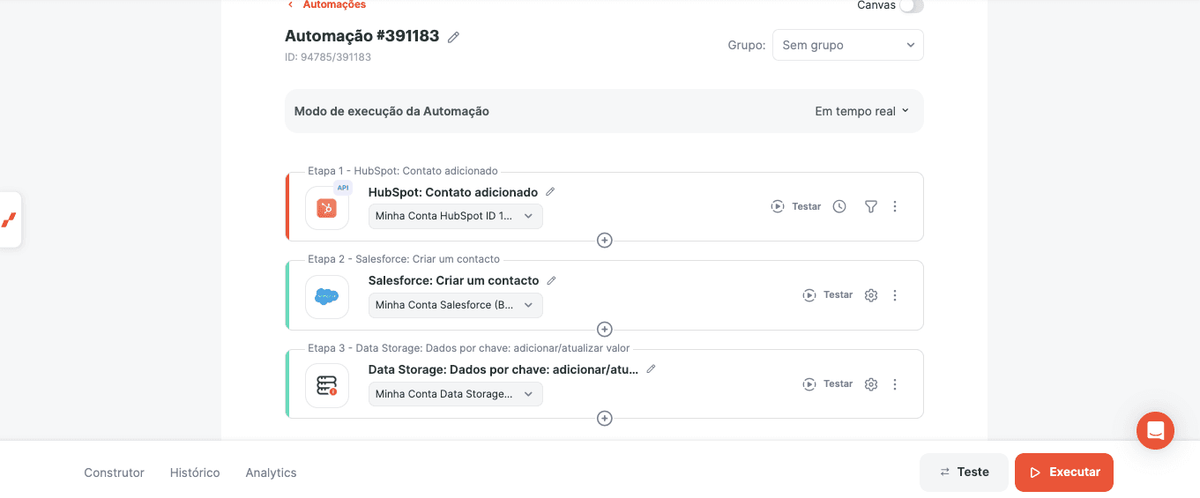Click the Data Storage icon in step 3
The height and width of the screenshot is (498, 1200).
[x=327, y=385]
